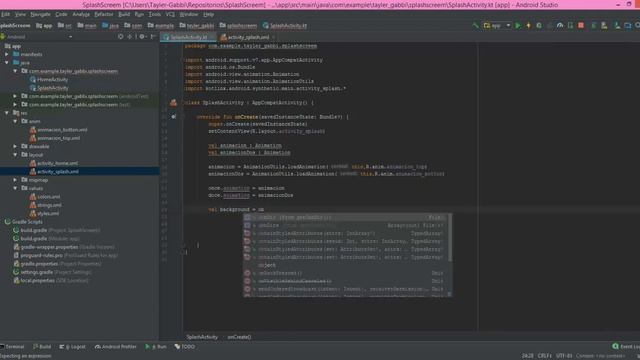Image resolution: width=640 pixels, height=360 pixels.
Task: Switch to the SplashActivity.kt editor tab
Action: 188,37
